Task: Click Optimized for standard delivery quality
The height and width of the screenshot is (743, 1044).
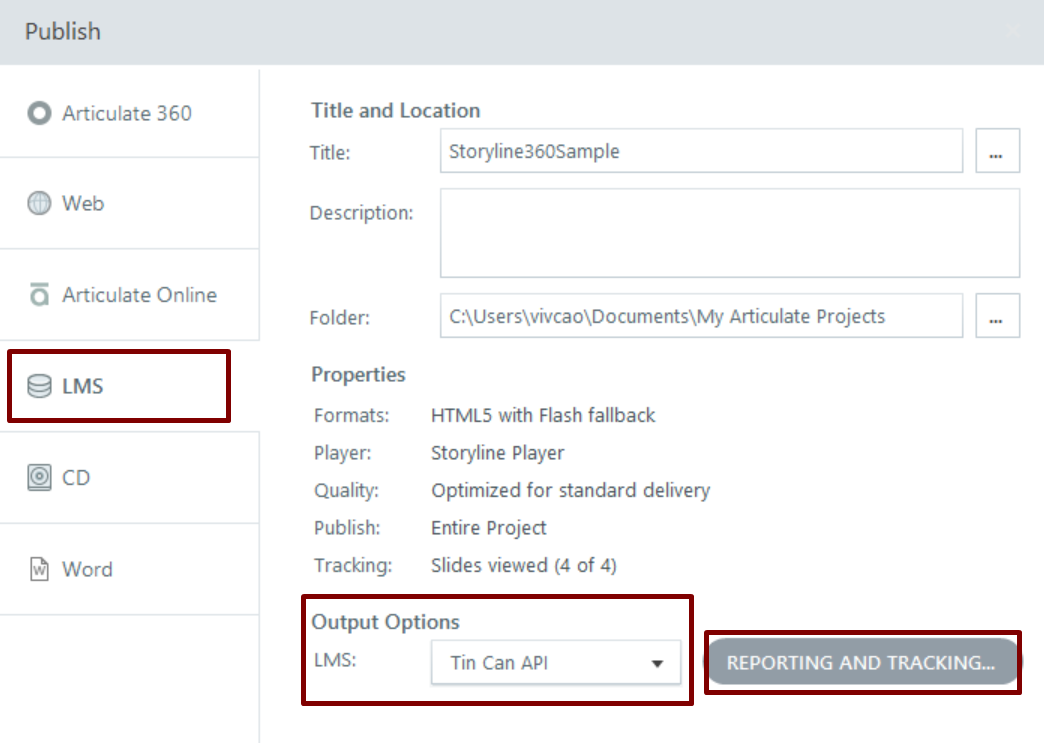Action: pyautogui.click(x=571, y=491)
